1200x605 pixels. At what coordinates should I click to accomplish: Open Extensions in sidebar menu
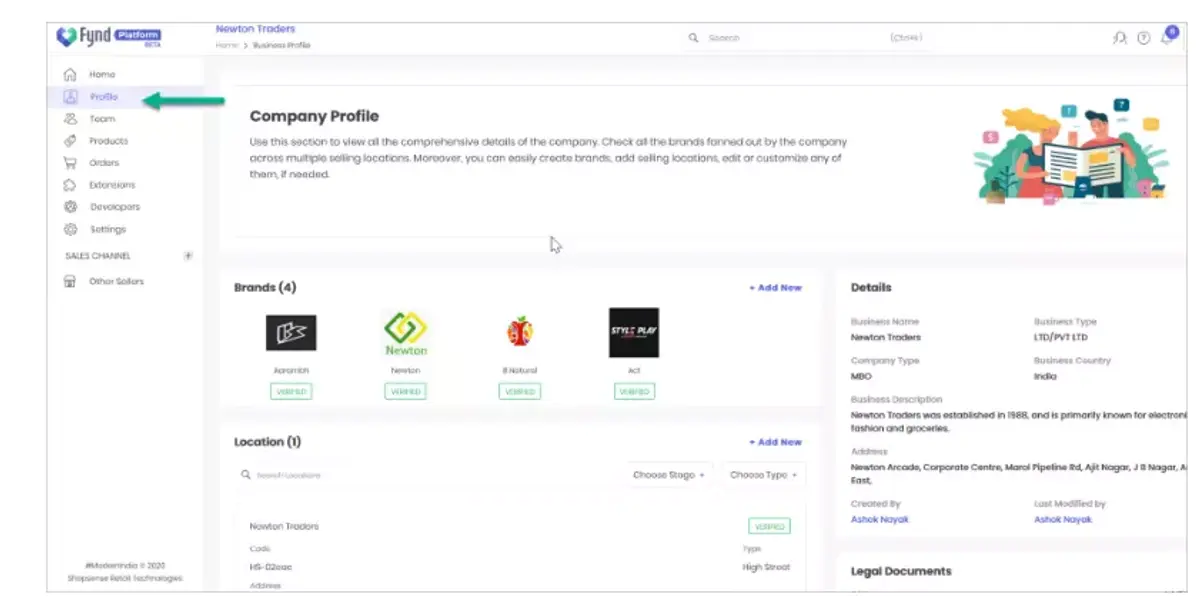pyautogui.click(x=112, y=185)
